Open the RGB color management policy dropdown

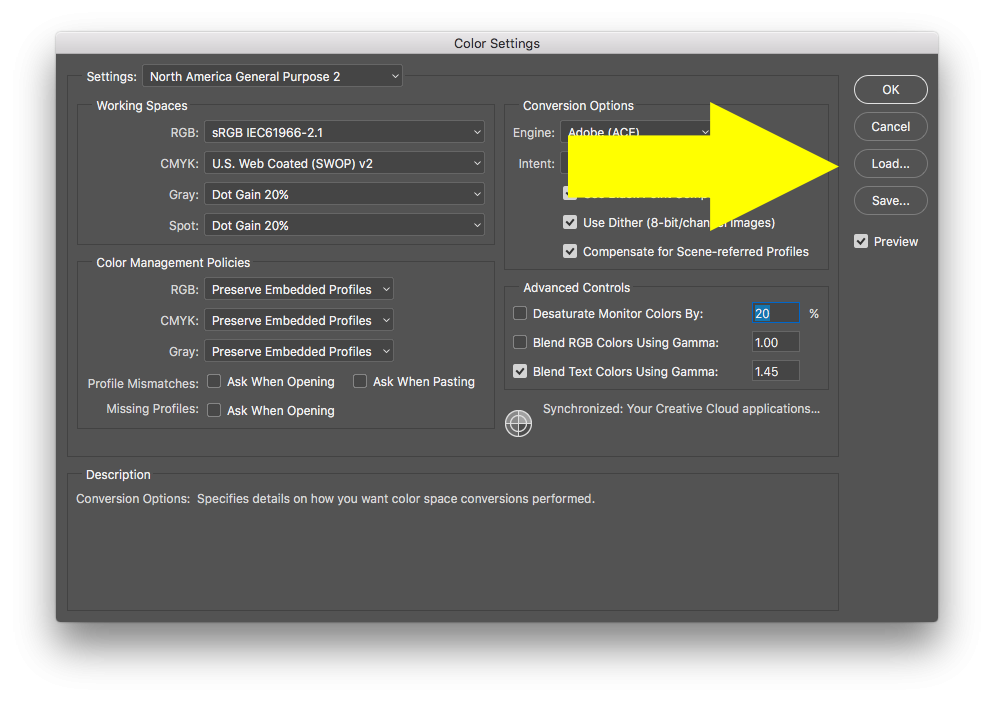[299, 289]
